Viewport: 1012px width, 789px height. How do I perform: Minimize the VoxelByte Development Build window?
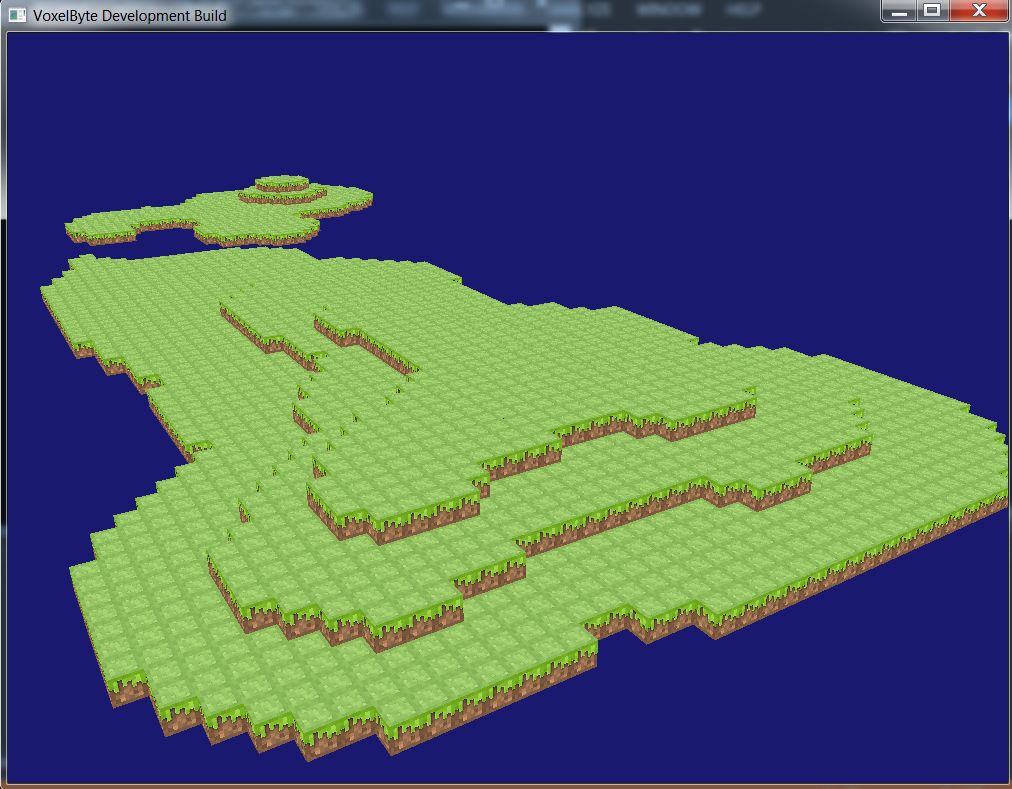pyautogui.click(x=899, y=11)
